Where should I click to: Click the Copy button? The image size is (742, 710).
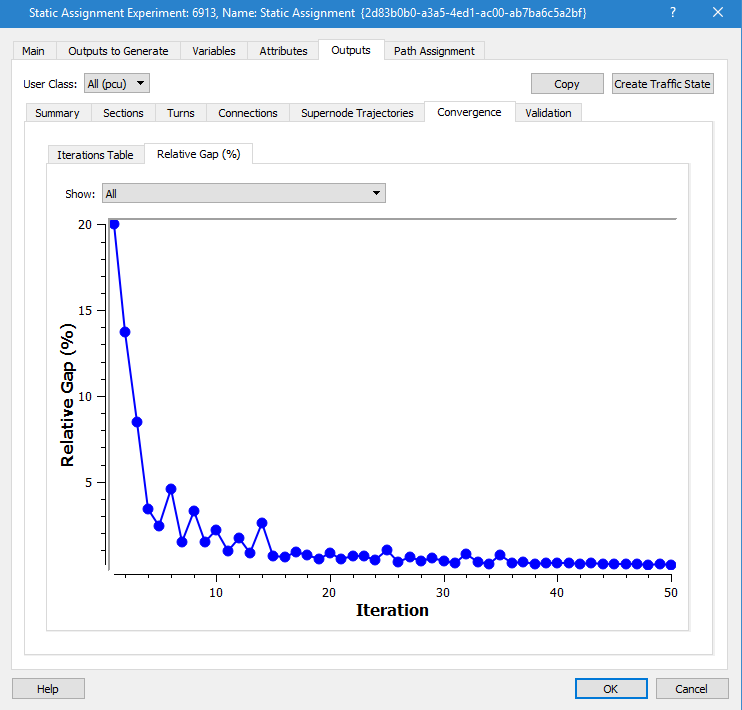[566, 84]
